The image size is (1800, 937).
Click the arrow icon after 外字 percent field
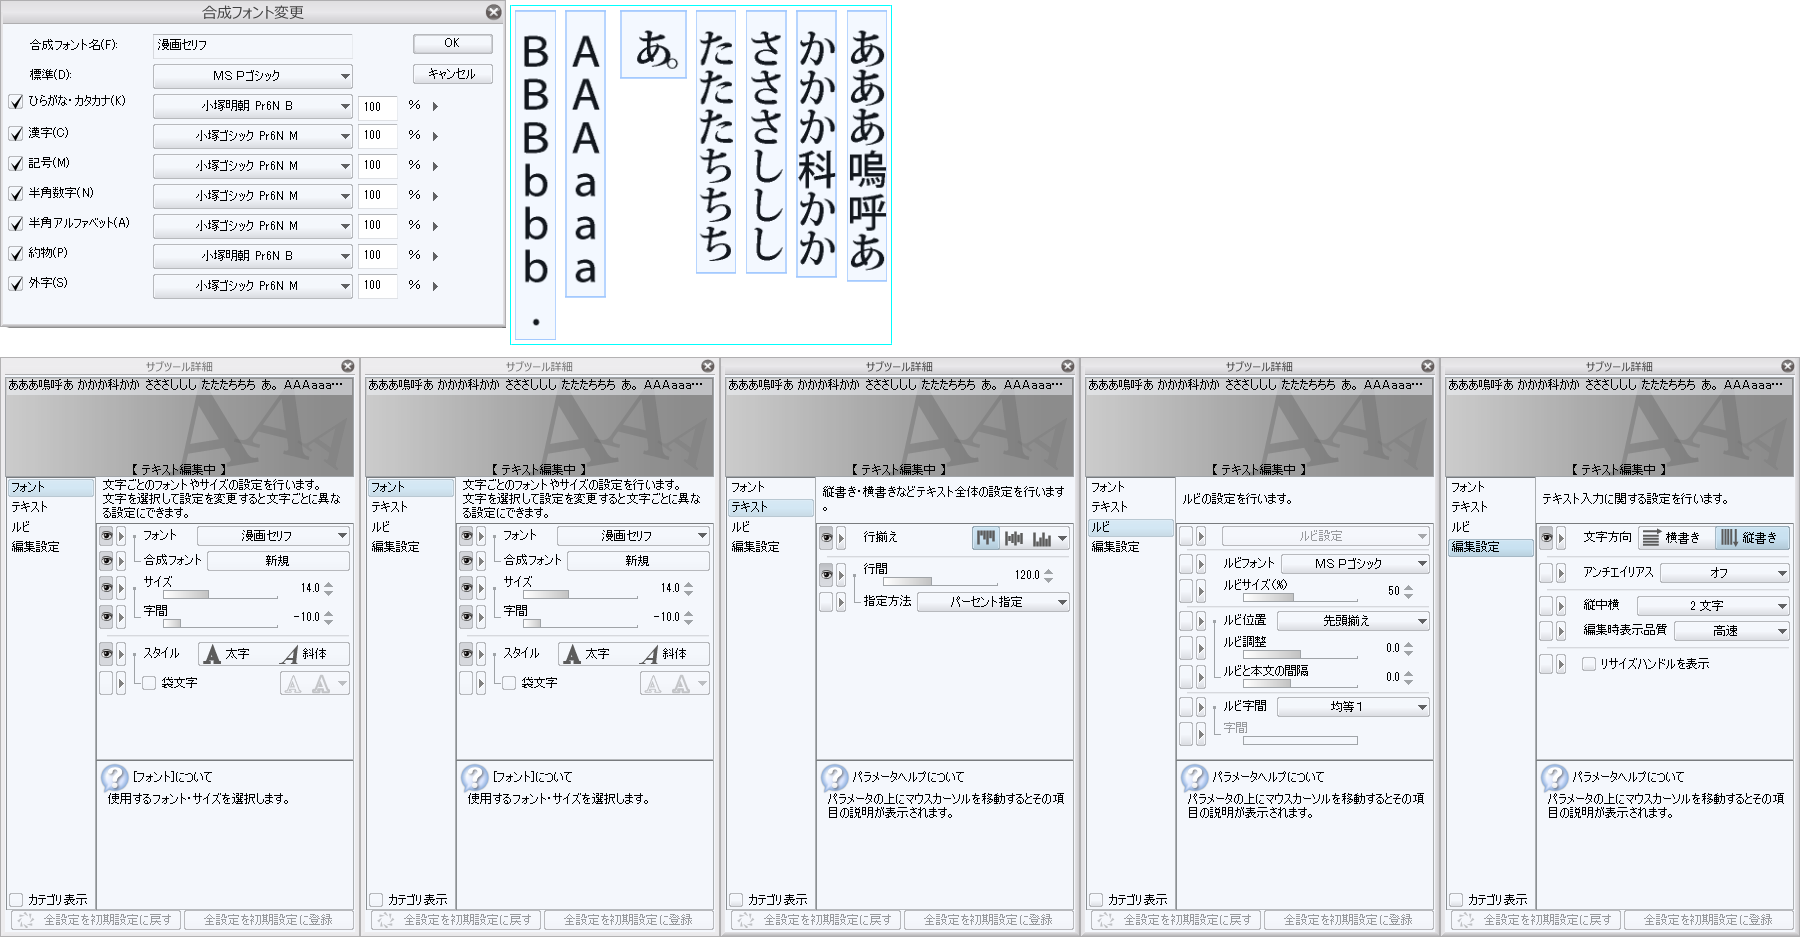point(435,286)
